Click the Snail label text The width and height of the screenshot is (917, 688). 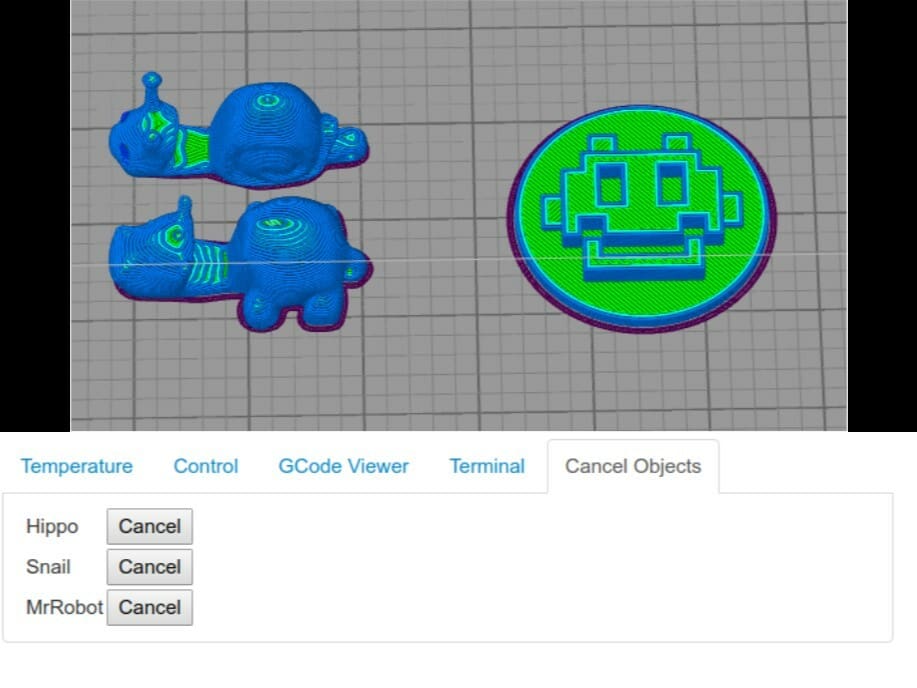pyautogui.click(x=49, y=567)
